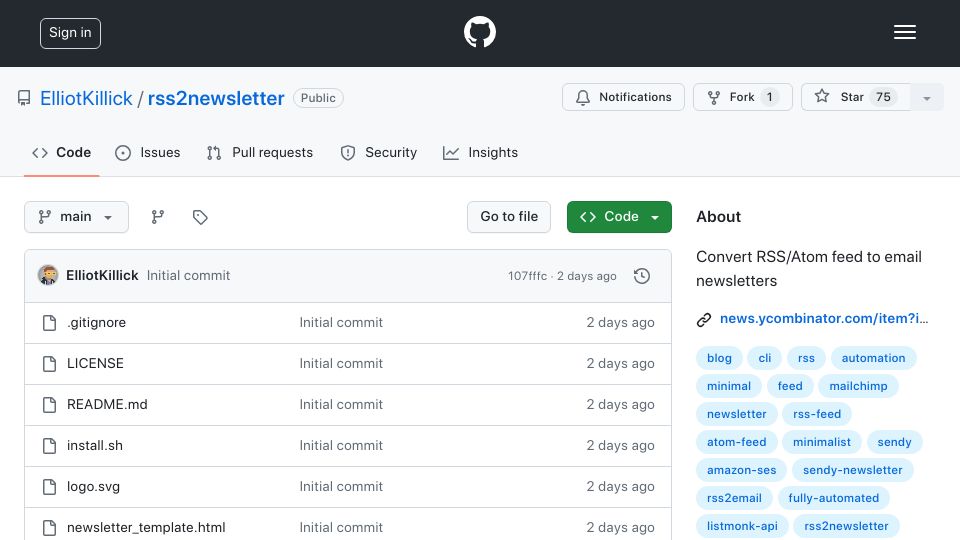Click ElliotKillick's avatar in commit row
The image size is (960, 540).
48,276
